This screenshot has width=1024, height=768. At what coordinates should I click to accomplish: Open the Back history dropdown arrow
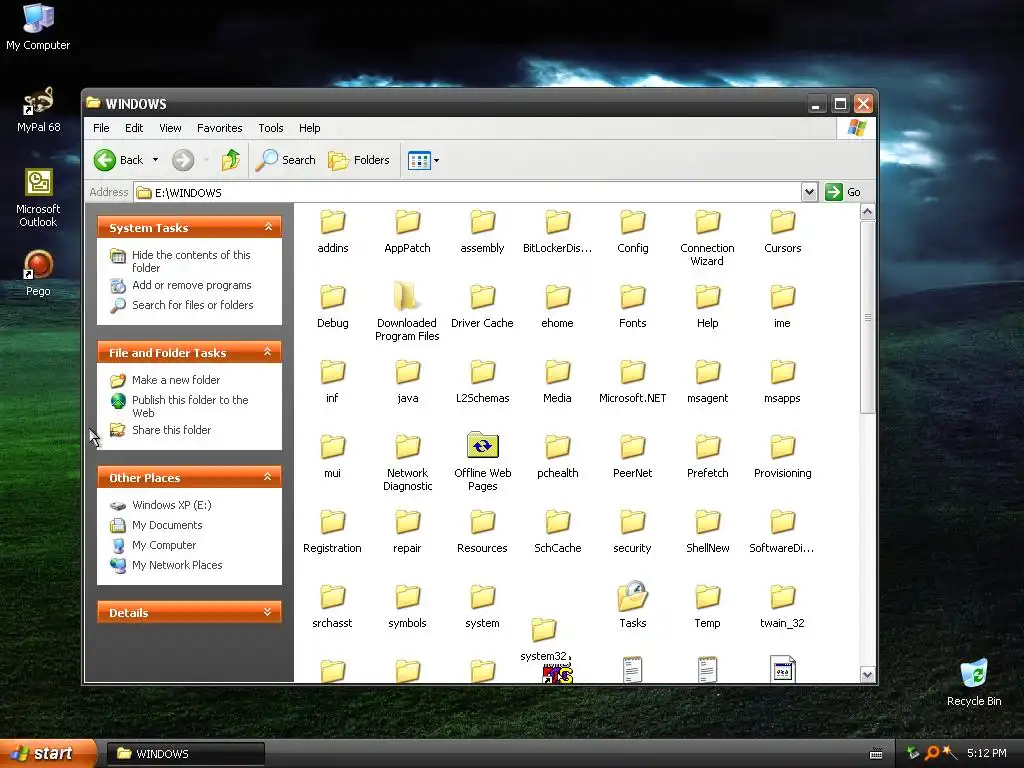pos(155,160)
